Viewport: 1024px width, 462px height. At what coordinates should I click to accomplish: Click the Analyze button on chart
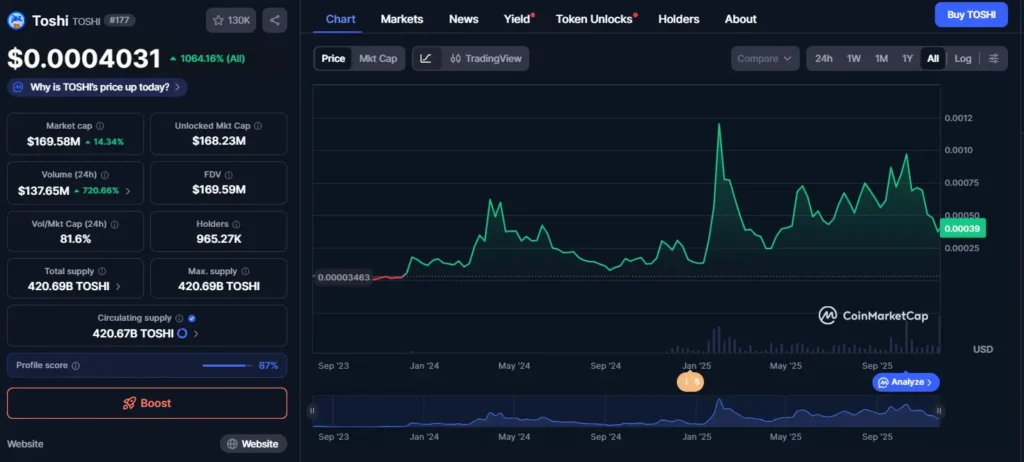[905, 382]
